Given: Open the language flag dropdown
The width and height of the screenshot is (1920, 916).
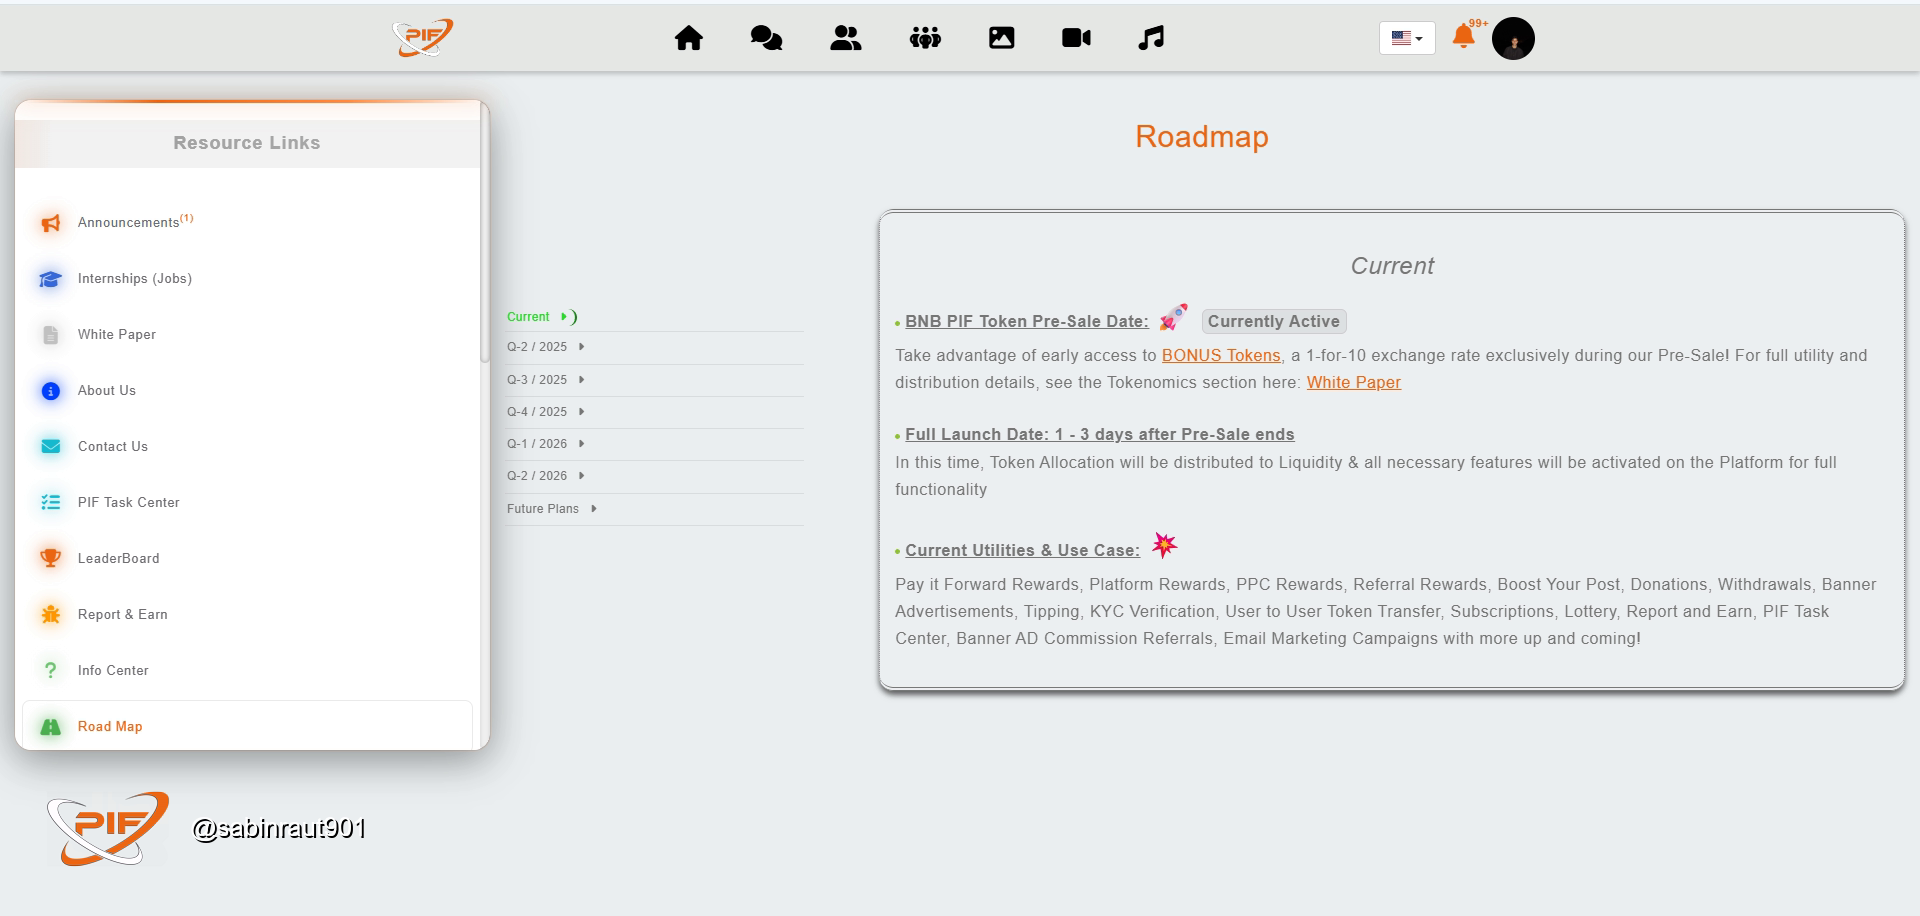Looking at the screenshot, I should coord(1407,38).
